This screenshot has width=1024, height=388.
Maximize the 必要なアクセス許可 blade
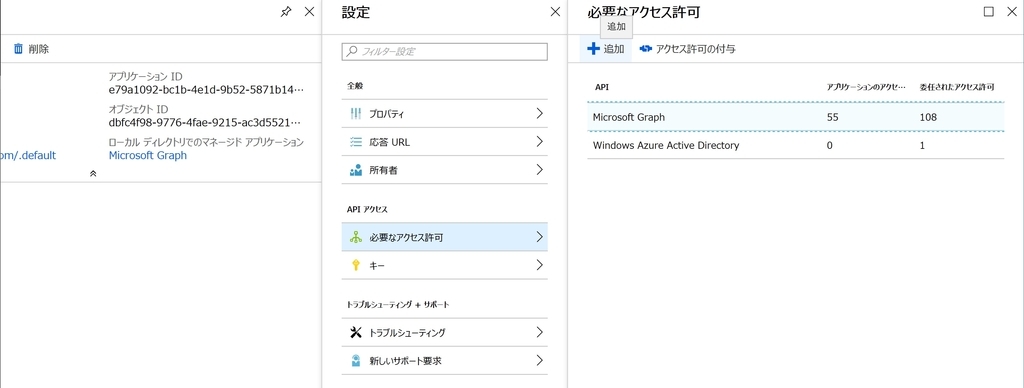(x=988, y=12)
